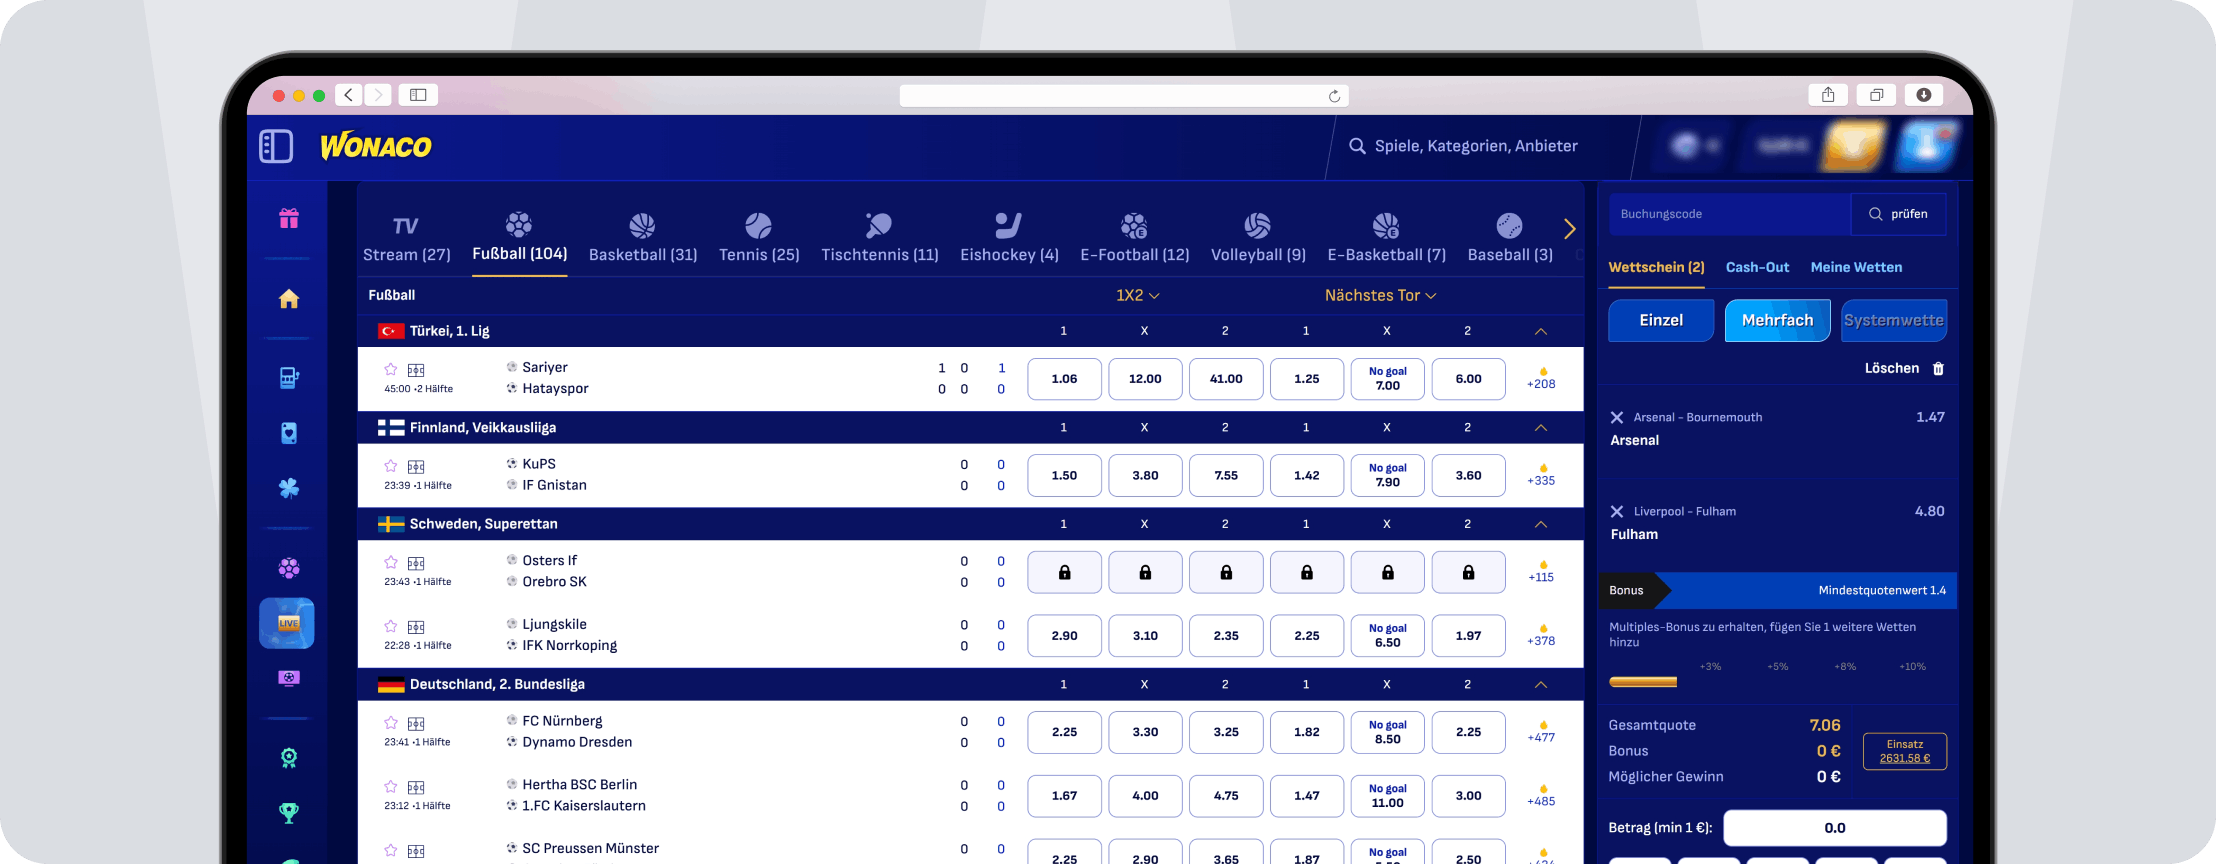Collapse the Schweden, Superettan section

tap(1541, 524)
